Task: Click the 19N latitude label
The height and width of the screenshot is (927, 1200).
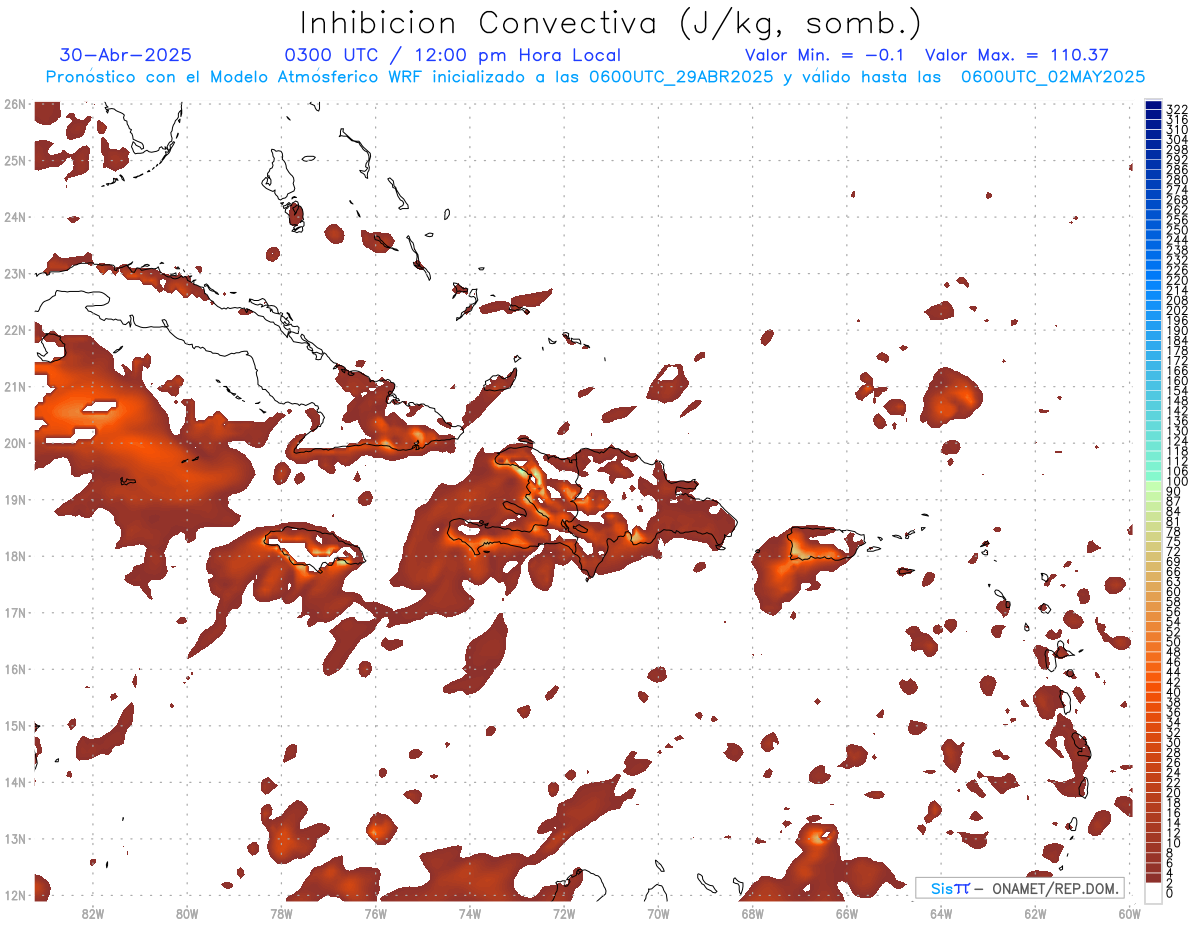Action: 14,499
